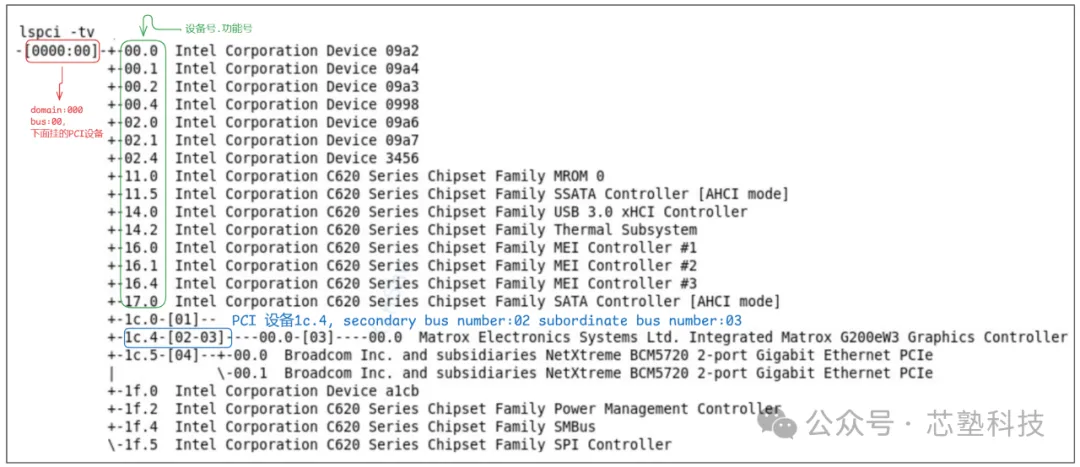Click the red-boxed [0000:00] root node
Screen dimensions: 1080x467
pyautogui.click(x=63, y=51)
